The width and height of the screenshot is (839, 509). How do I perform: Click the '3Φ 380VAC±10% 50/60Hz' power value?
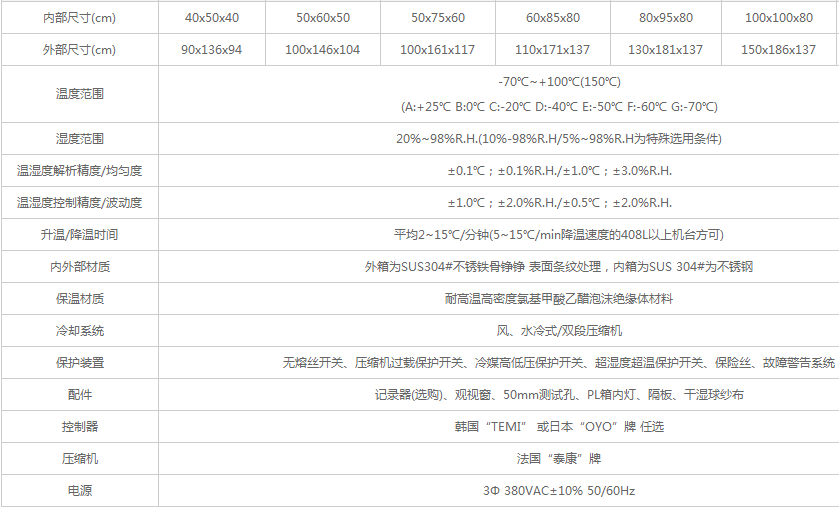(x=559, y=491)
